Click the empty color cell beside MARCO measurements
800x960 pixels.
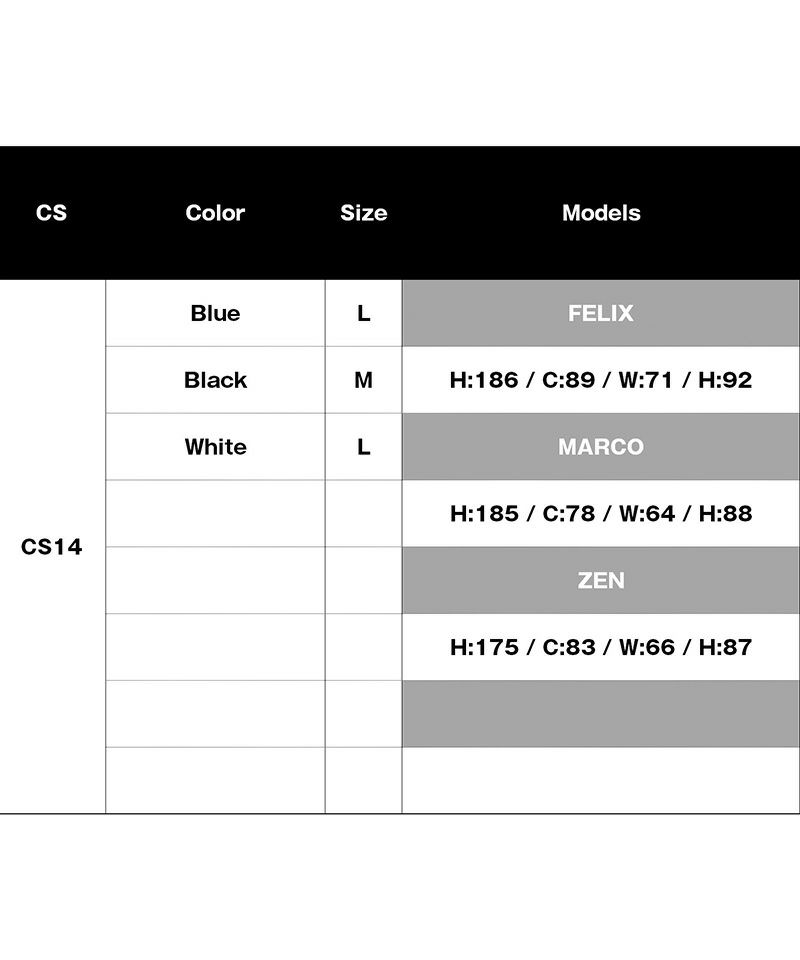[x=215, y=513]
